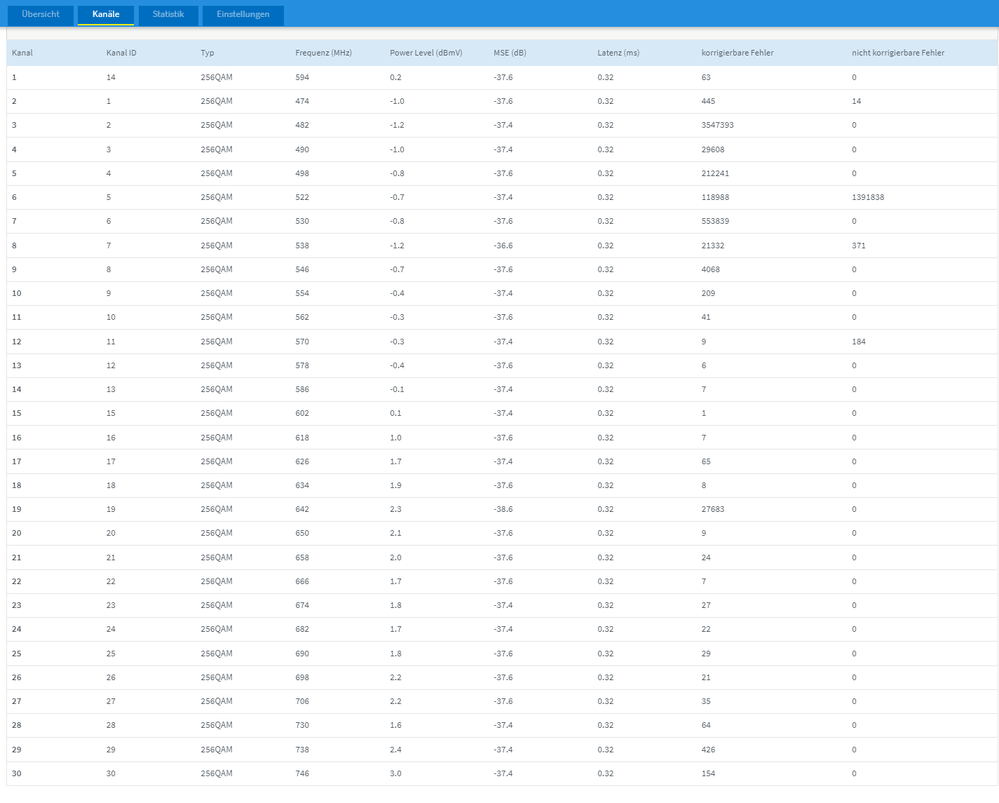Screen dimensions: 999x803
Task: Click frequency value 730
Action: click(x=302, y=725)
